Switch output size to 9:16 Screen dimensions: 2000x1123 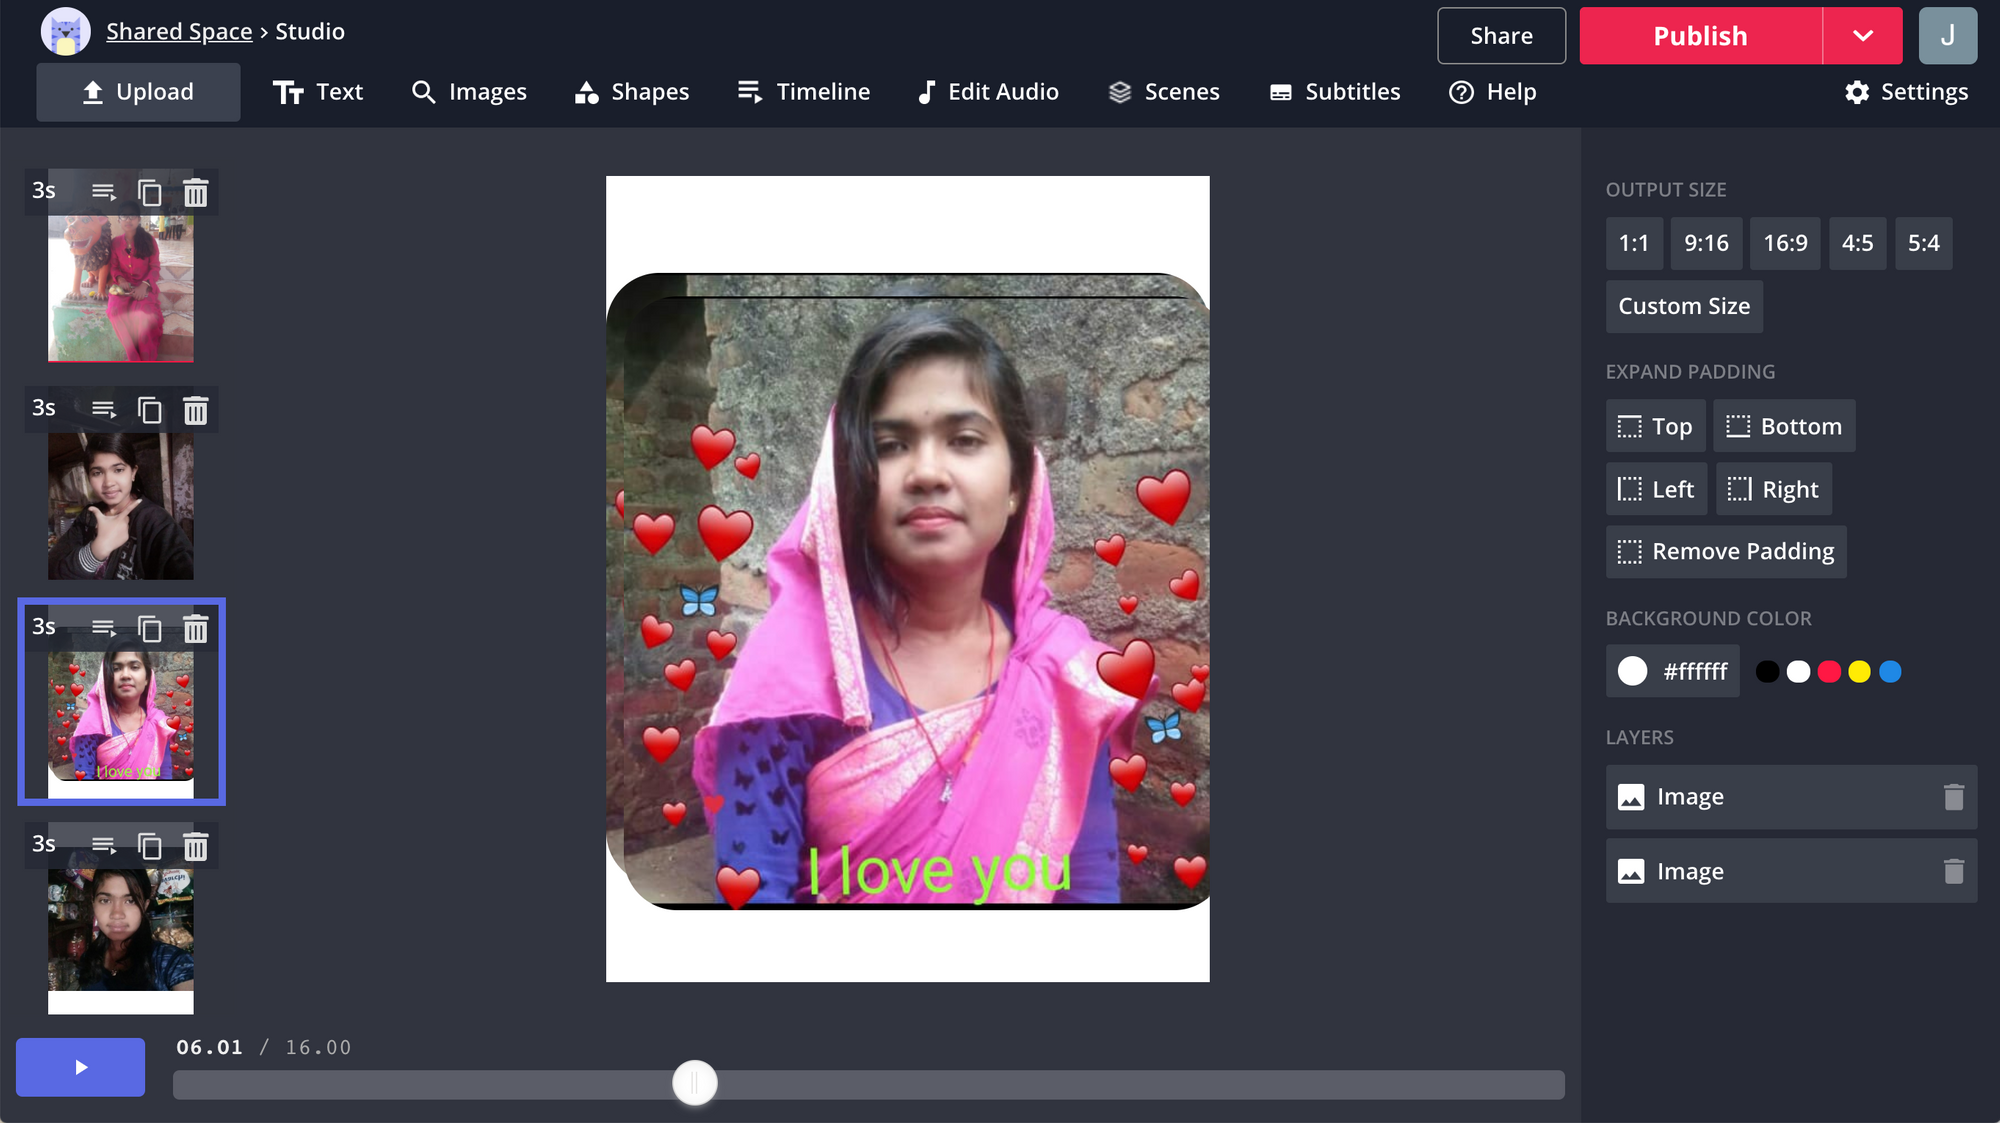coord(1705,243)
